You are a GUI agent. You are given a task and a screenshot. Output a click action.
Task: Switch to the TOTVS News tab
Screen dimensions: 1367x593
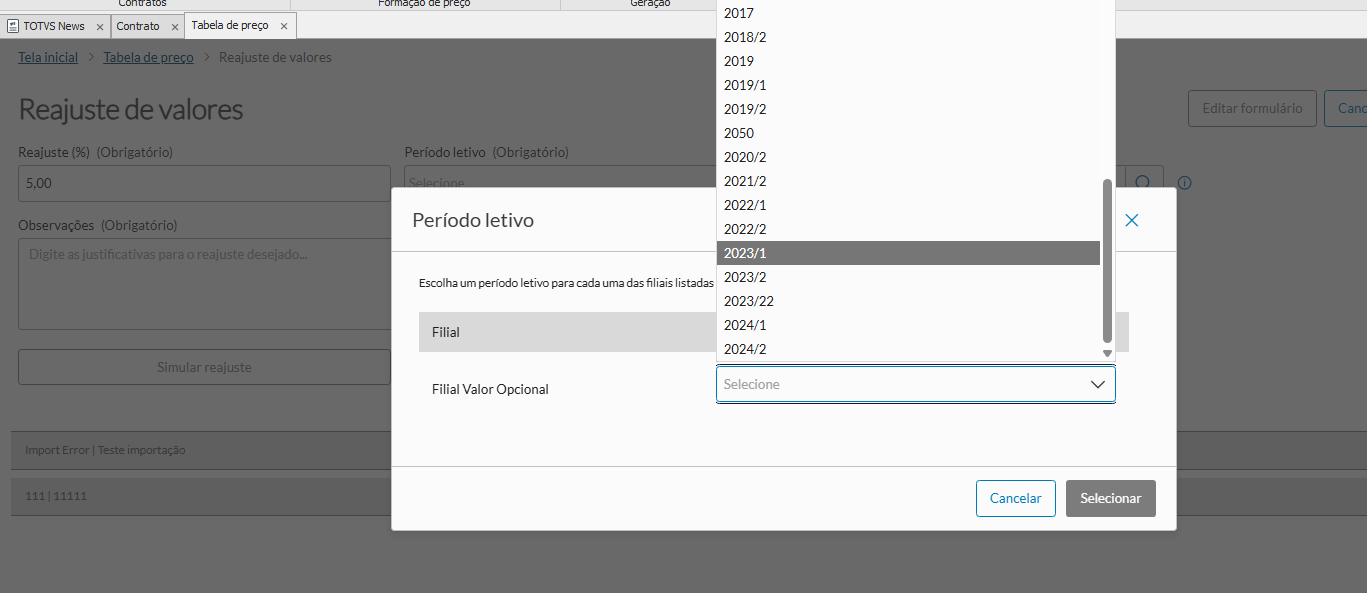point(54,26)
